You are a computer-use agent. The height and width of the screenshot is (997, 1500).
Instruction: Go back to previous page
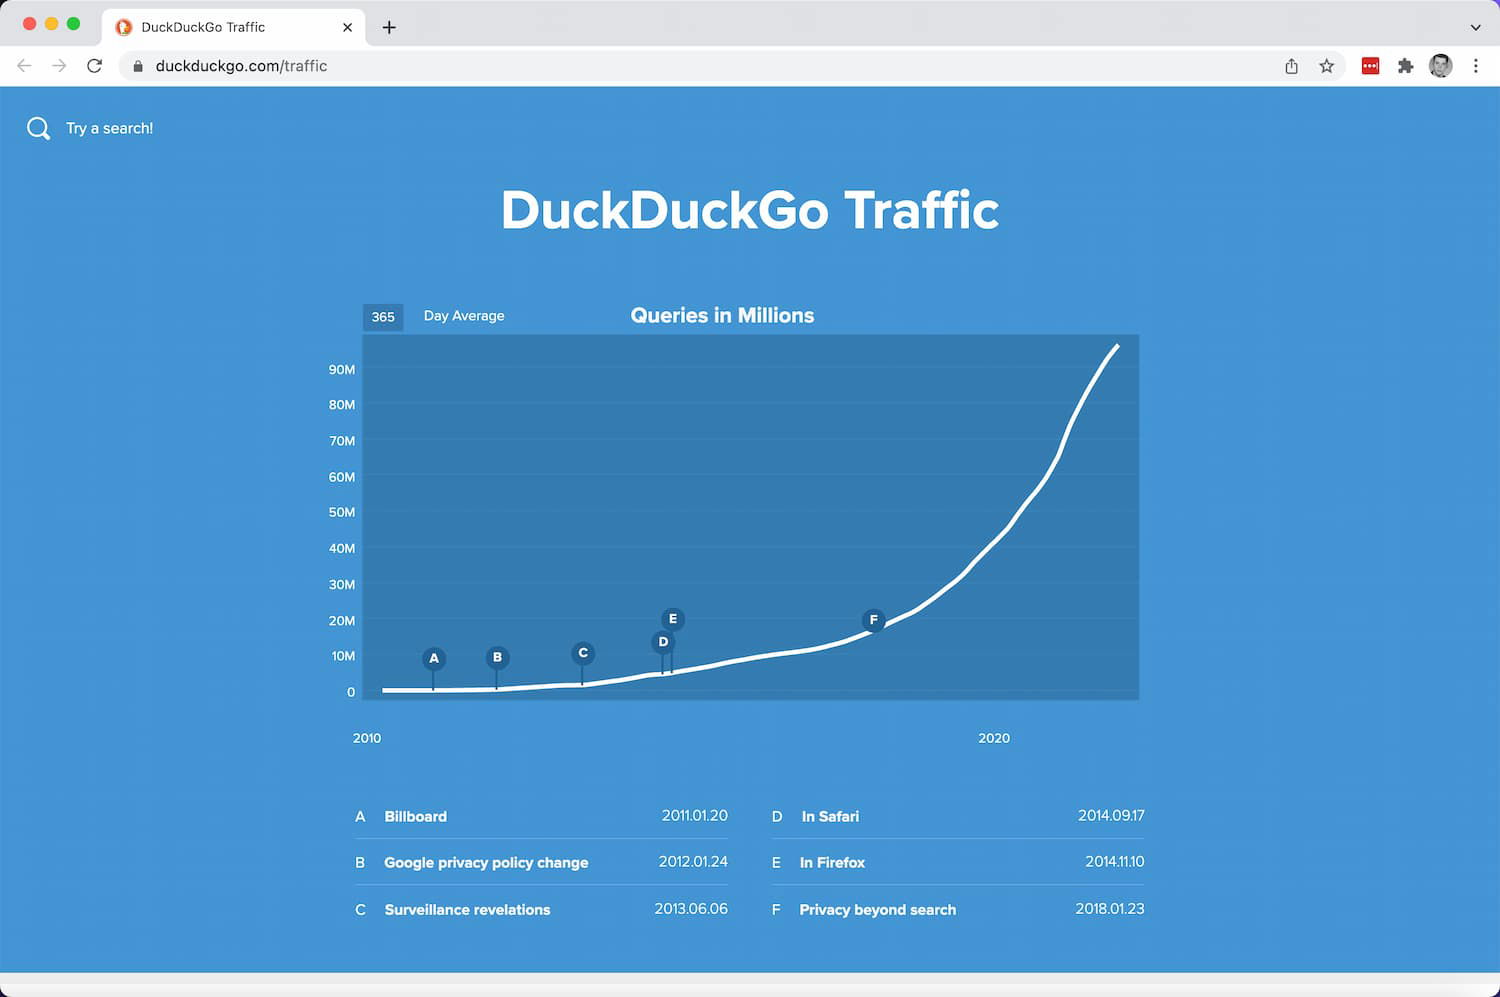pos(24,66)
